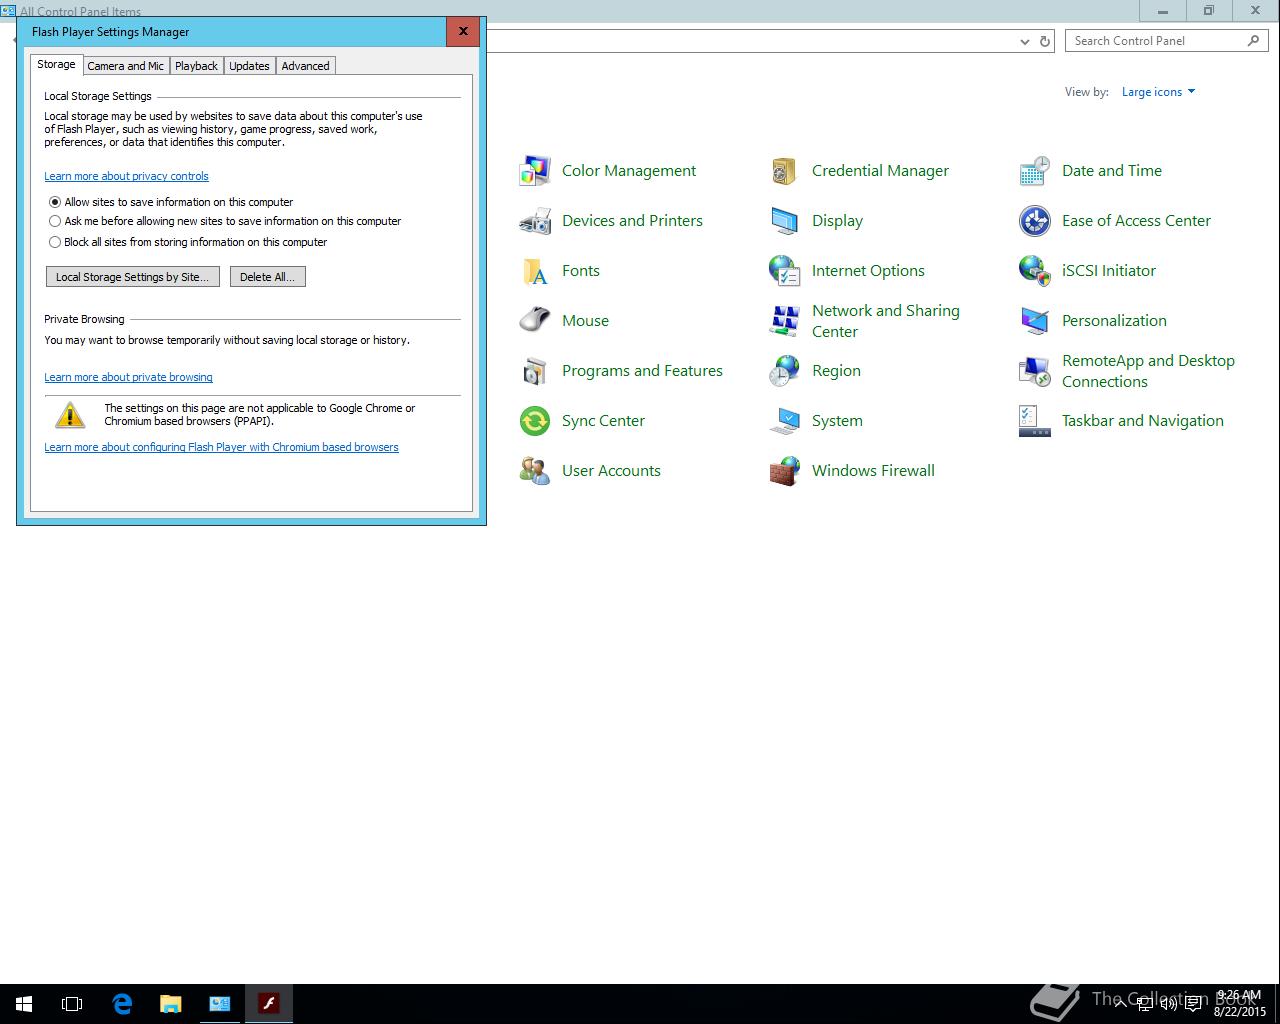Launch Edge browser from taskbar
This screenshot has width=1280, height=1024.
122,1004
